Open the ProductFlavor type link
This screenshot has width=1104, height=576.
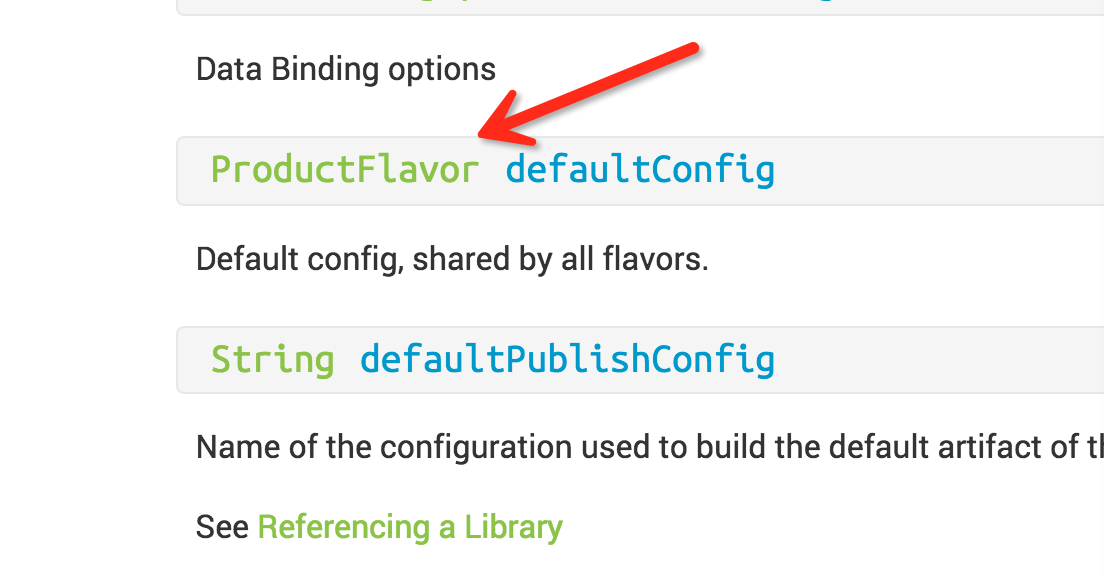(x=345, y=170)
